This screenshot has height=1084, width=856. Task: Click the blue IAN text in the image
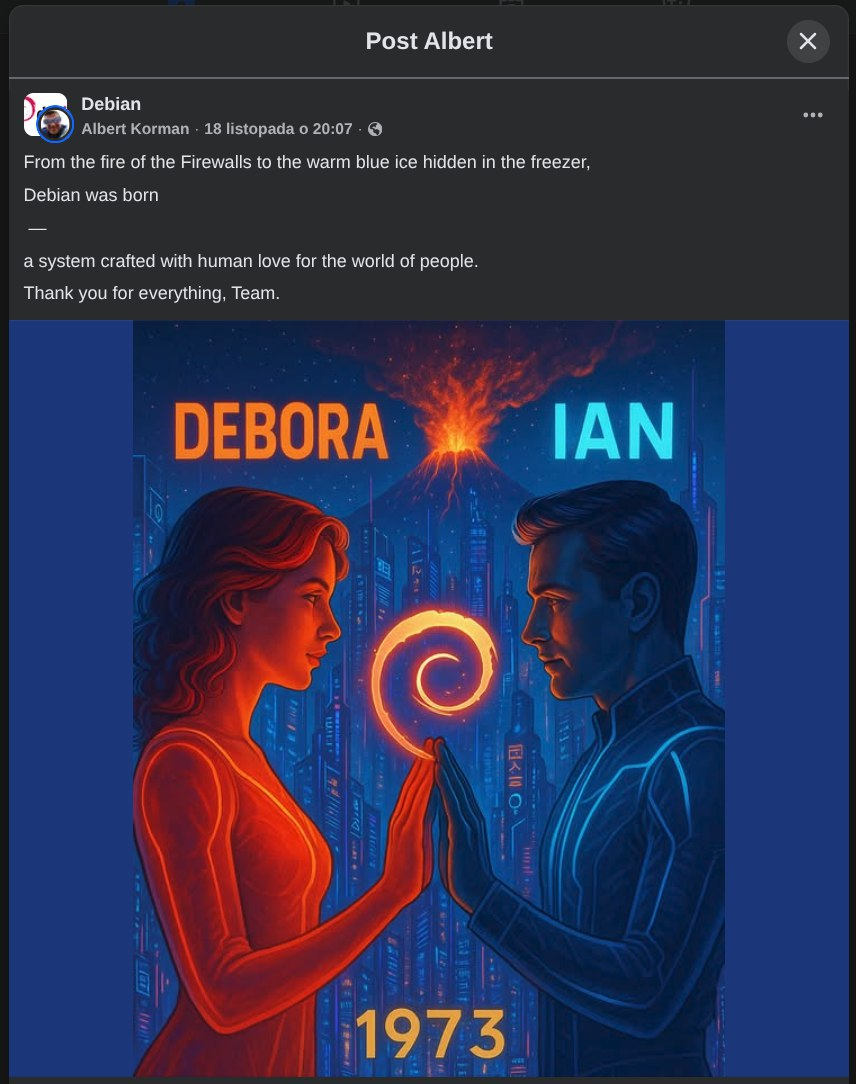click(613, 431)
